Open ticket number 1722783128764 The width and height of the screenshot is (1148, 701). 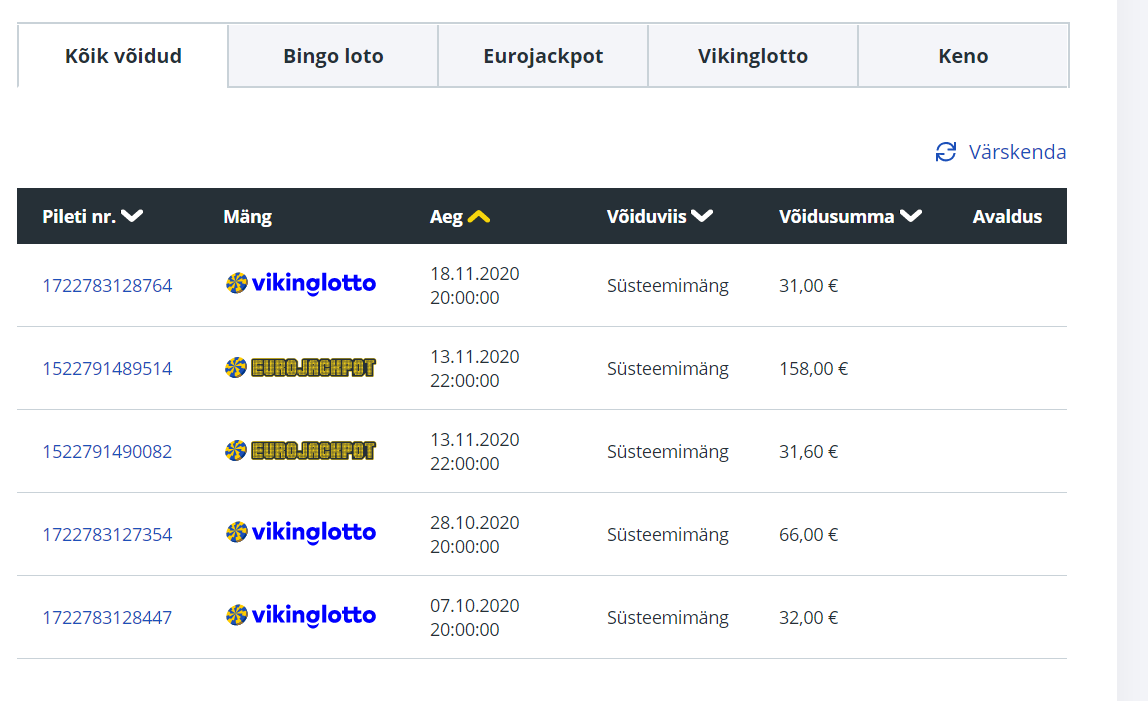pos(107,286)
